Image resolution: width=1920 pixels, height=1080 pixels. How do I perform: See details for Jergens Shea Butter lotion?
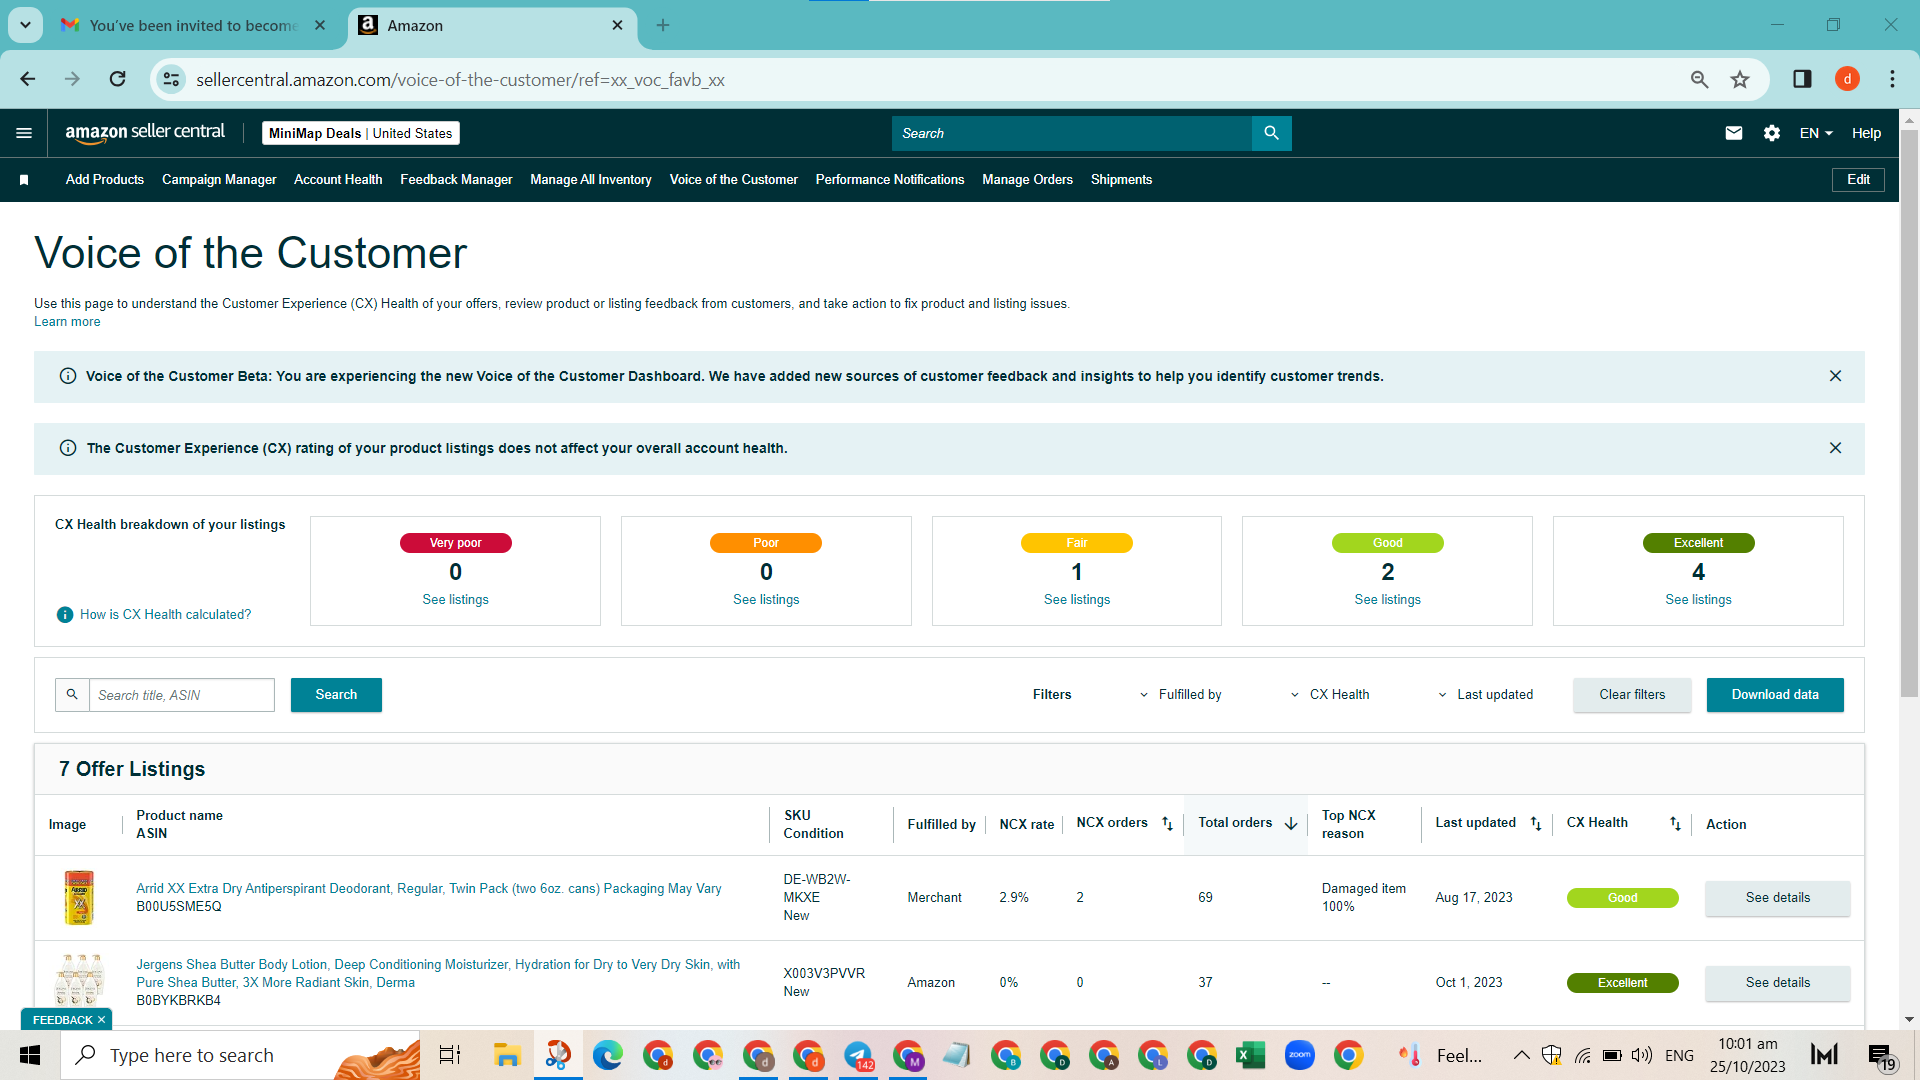[x=1777, y=983]
